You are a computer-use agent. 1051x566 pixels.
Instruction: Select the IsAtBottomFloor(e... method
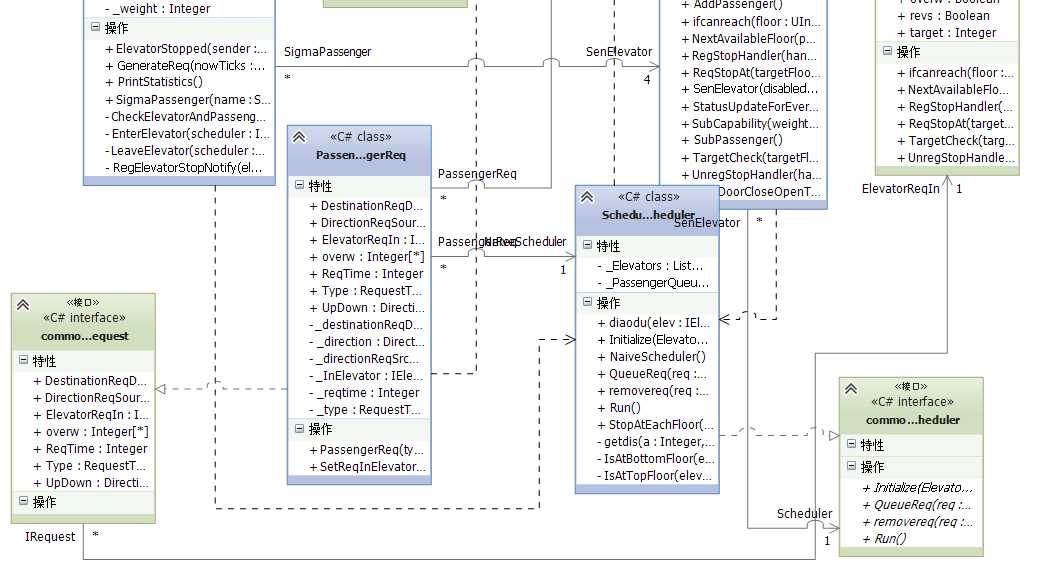pos(656,459)
